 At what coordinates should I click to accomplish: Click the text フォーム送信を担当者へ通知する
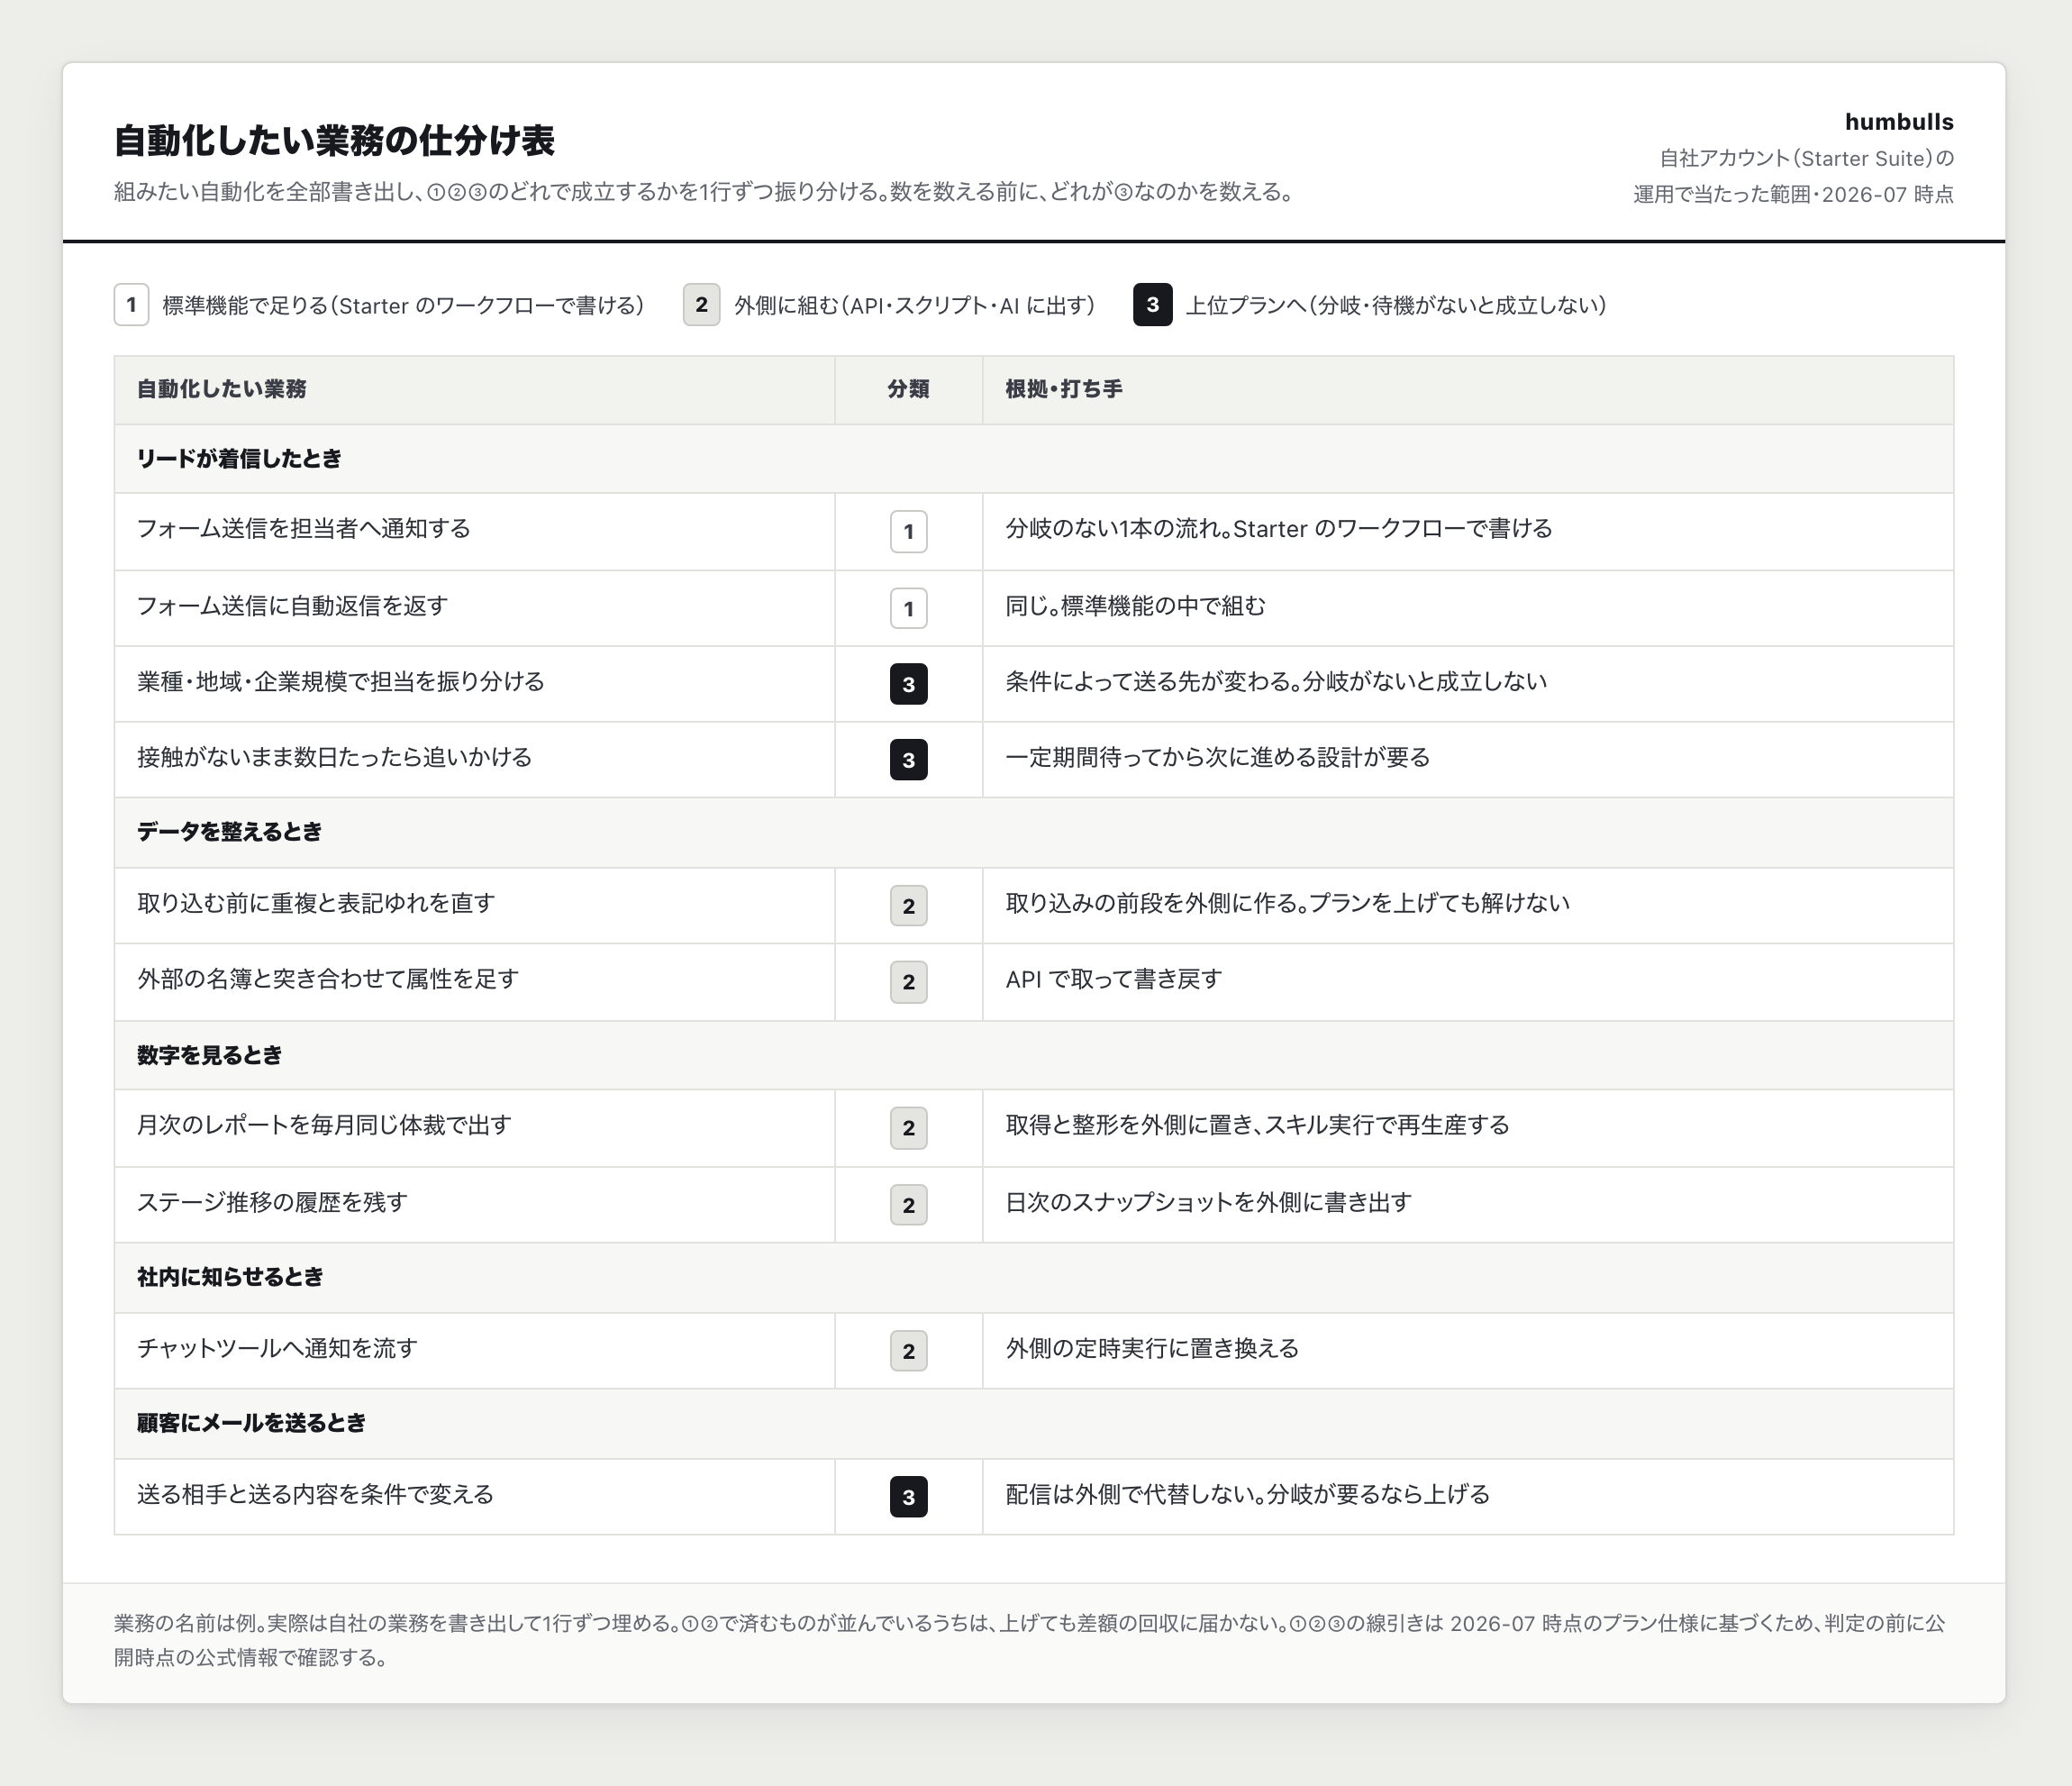304,528
